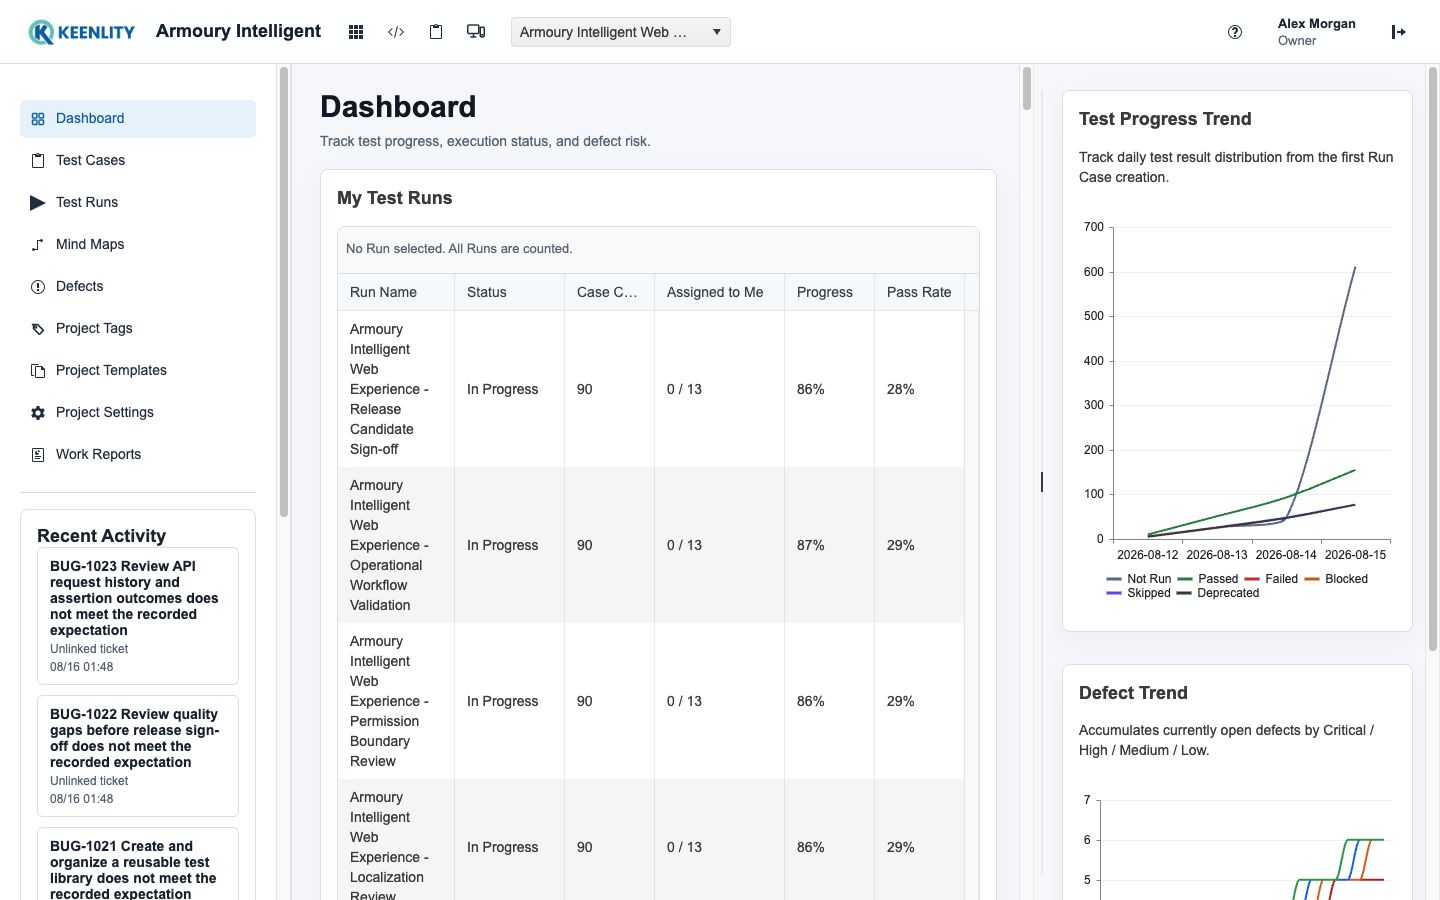Open Defects in sidebar
Image resolution: width=1440 pixels, height=900 pixels.
(138, 287)
